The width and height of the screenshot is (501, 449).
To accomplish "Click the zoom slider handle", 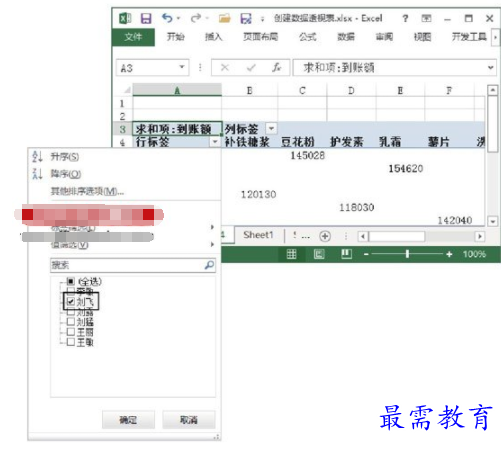I will (407, 254).
